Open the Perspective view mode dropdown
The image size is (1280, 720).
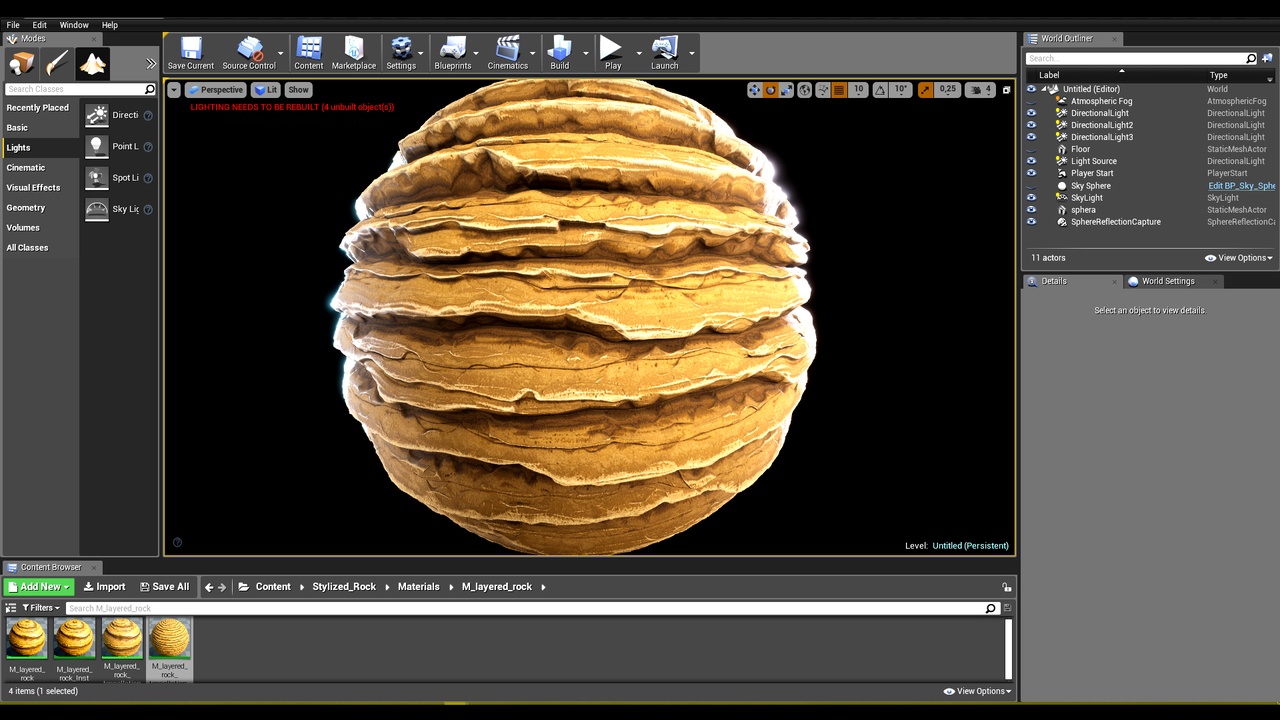click(216, 90)
